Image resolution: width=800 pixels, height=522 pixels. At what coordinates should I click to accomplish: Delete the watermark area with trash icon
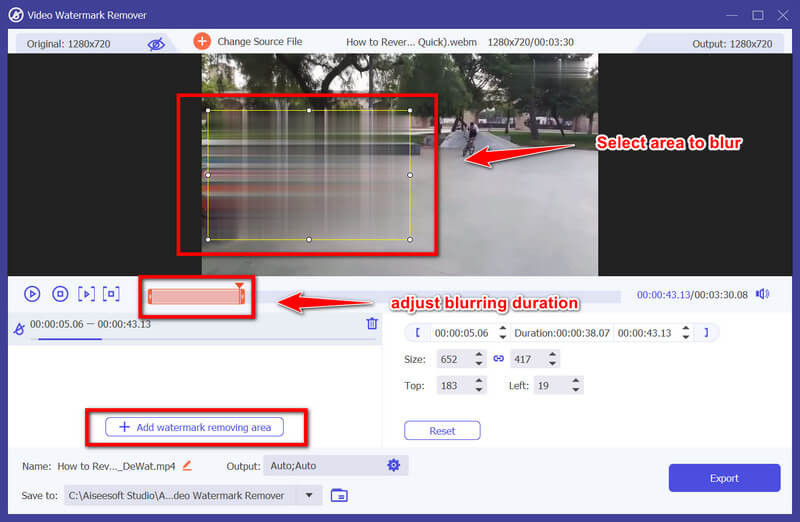pos(372,323)
